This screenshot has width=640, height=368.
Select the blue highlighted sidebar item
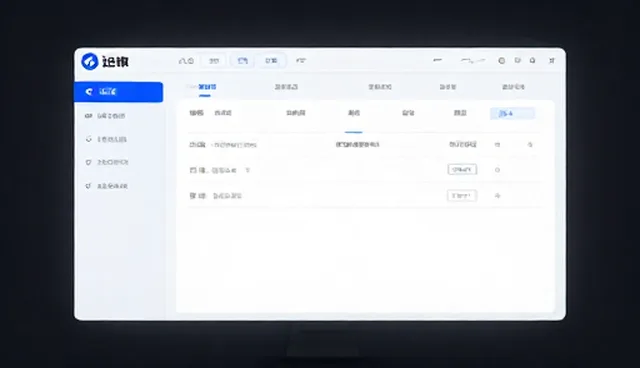118,92
